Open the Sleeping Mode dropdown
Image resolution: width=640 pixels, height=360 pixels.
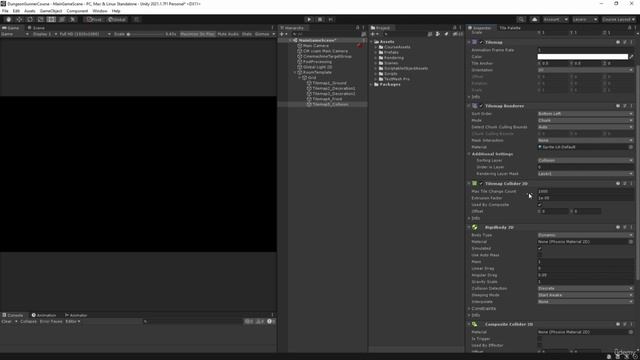click(x=585, y=295)
